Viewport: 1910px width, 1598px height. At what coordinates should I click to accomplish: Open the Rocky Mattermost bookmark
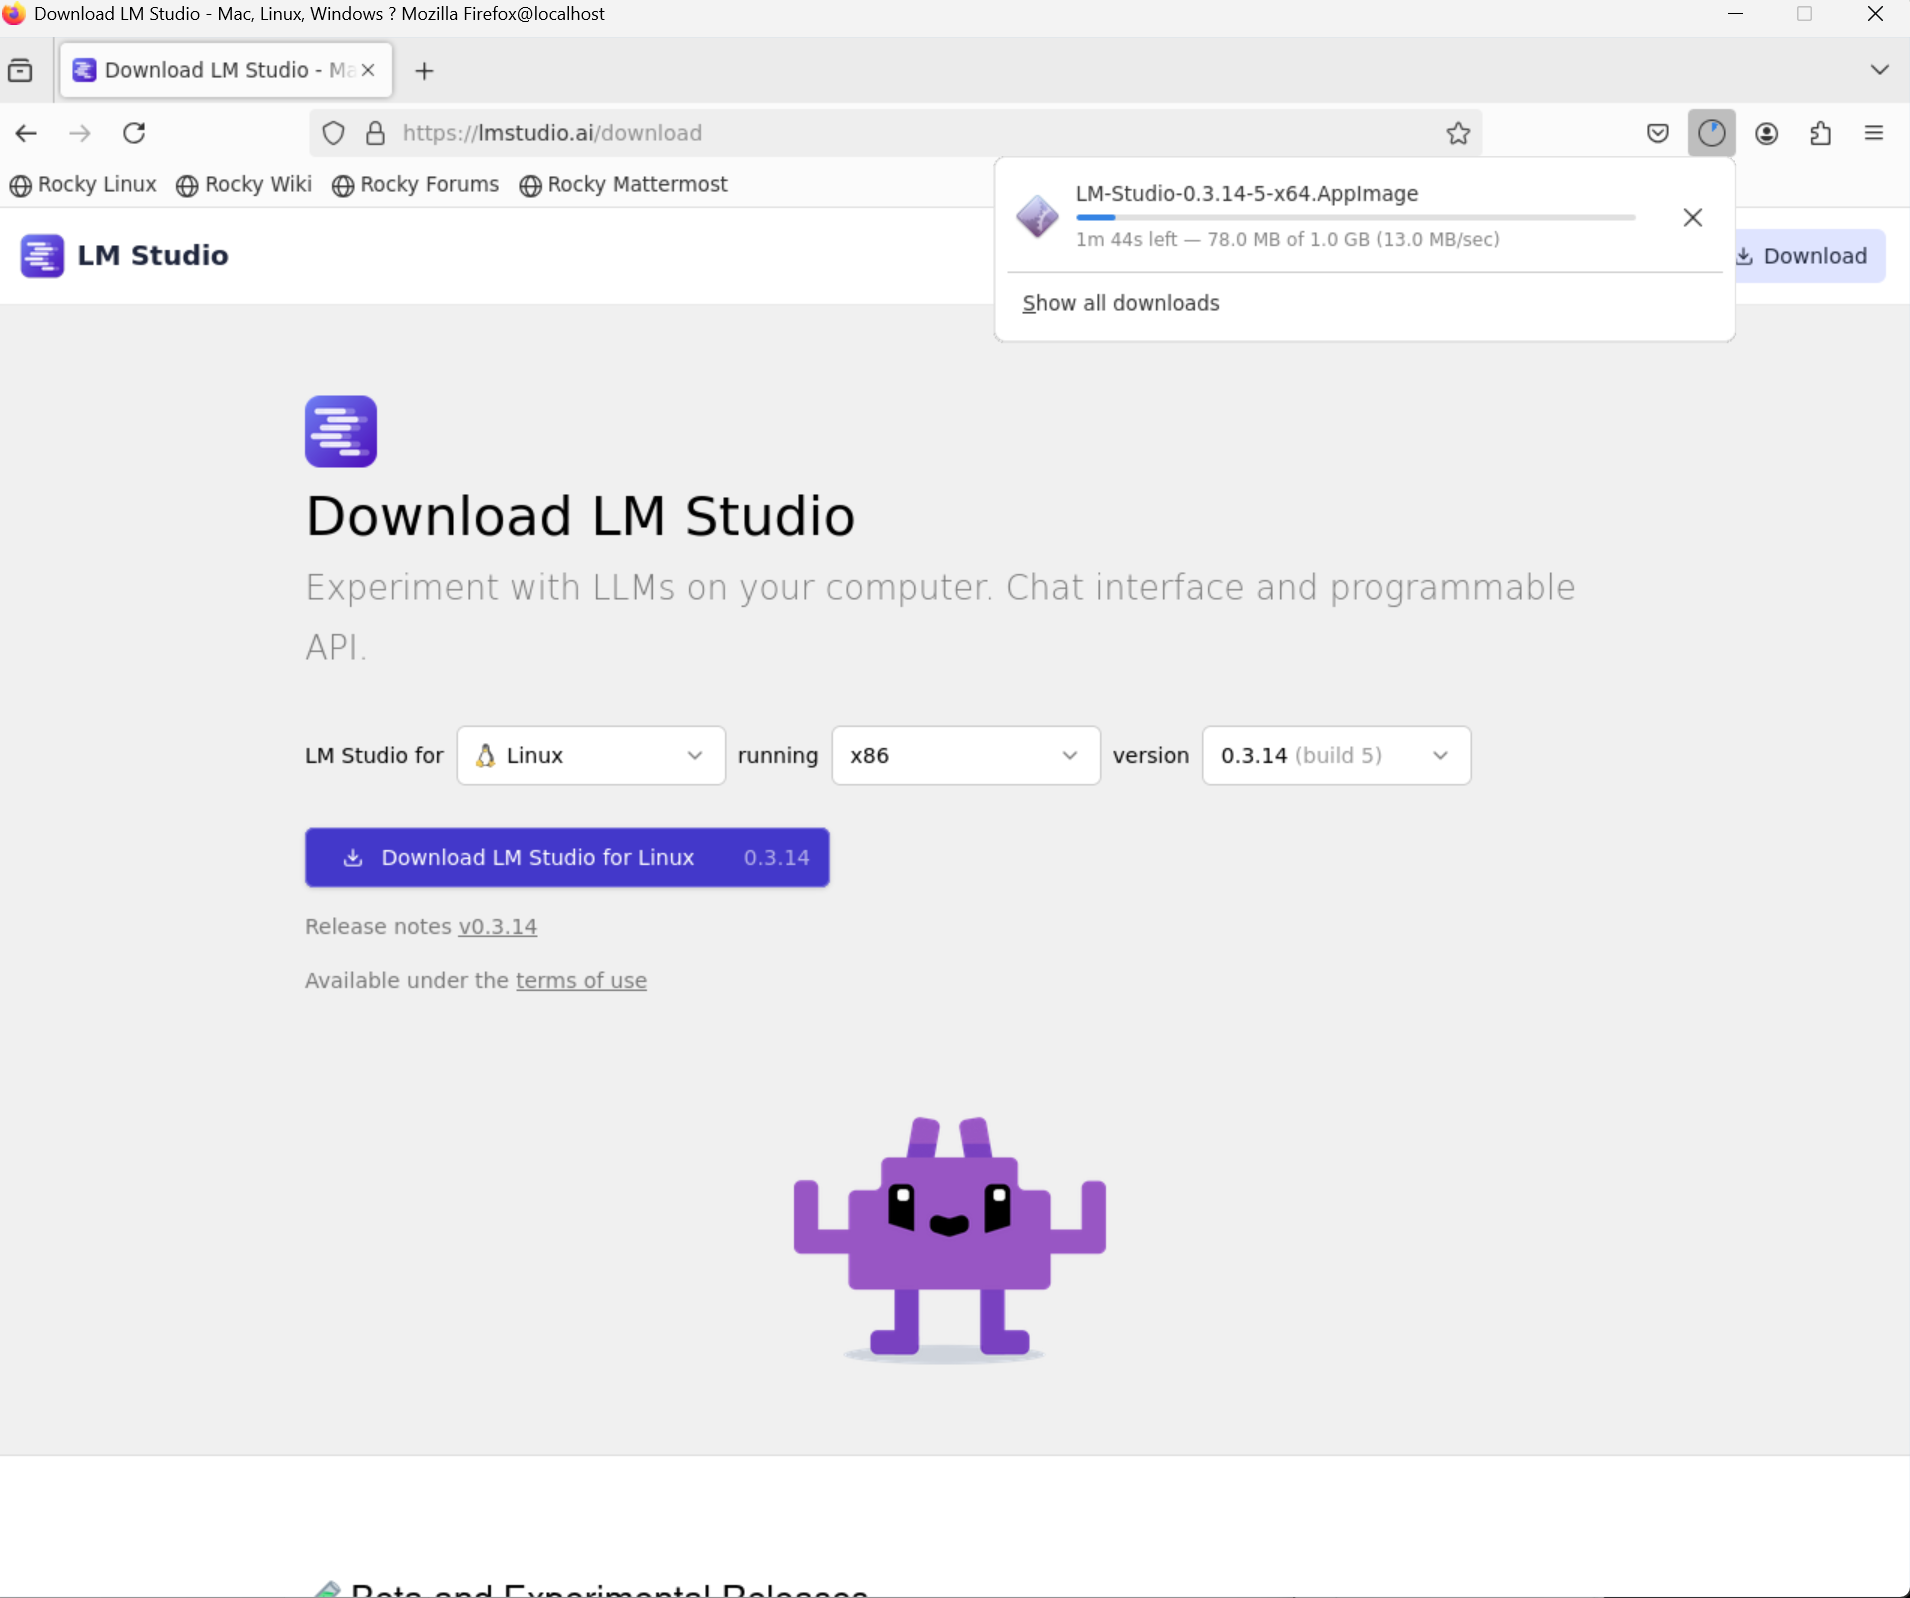click(x=623, y=184)
